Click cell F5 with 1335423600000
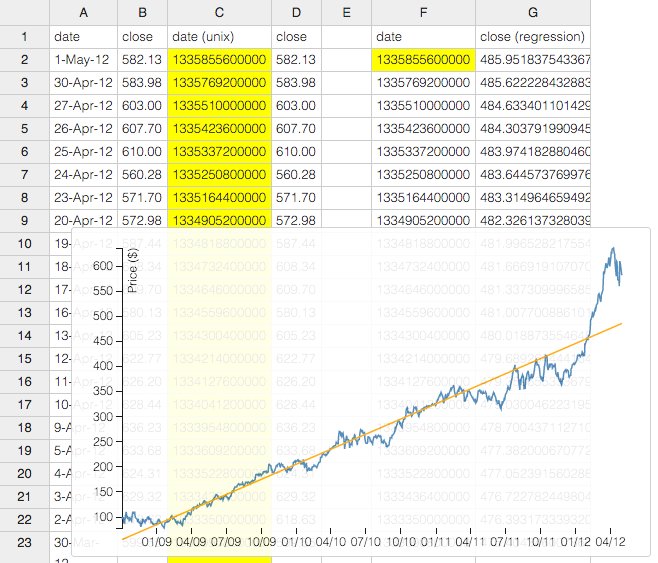Image resolution: width=658 pixels, height=563 pixels. click(x=423, y=129)
